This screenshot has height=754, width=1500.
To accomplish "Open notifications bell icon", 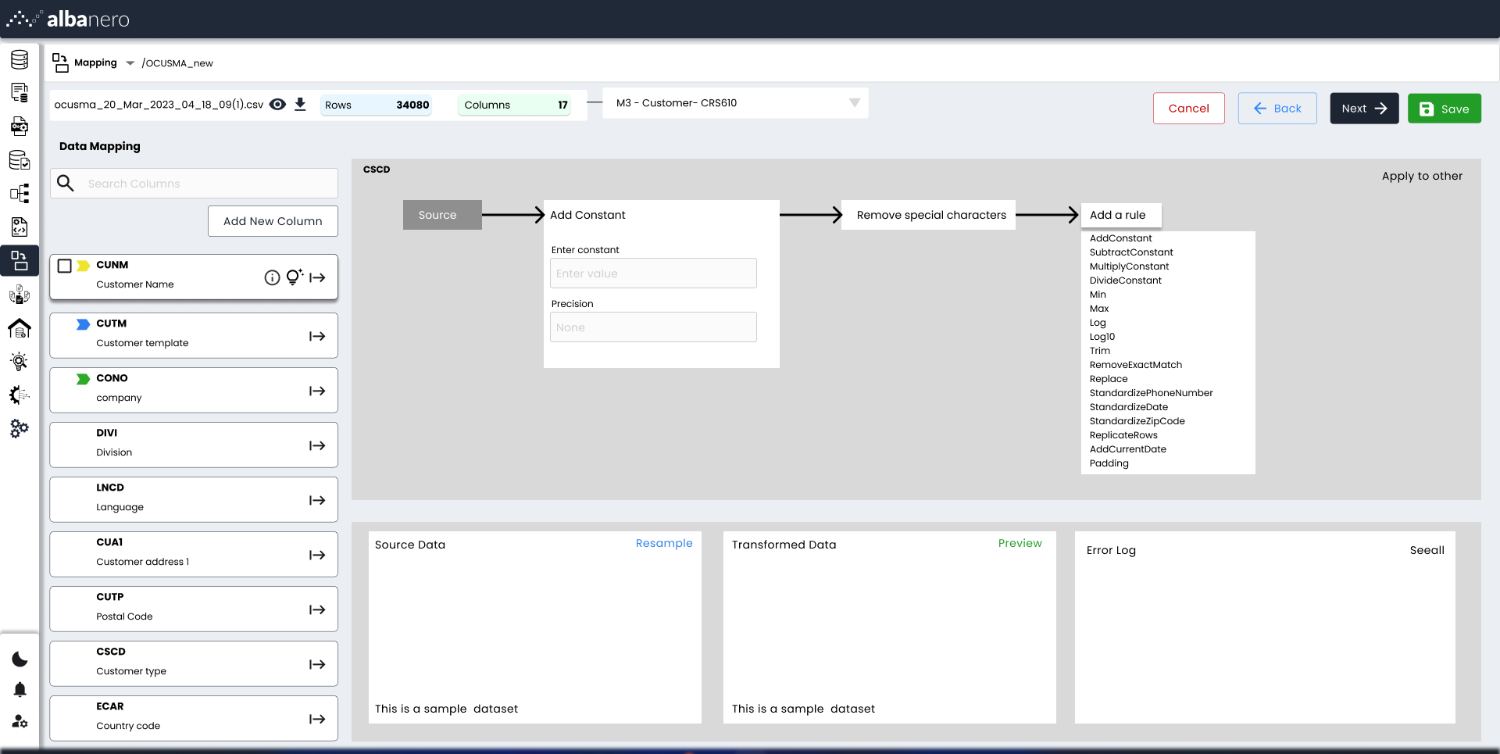I will 20,690.
